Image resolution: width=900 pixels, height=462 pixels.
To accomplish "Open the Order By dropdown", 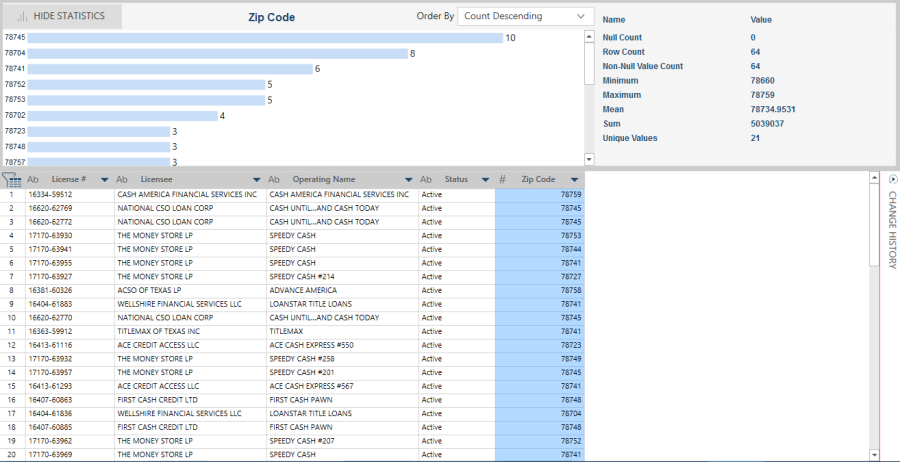I will [525, 16].
